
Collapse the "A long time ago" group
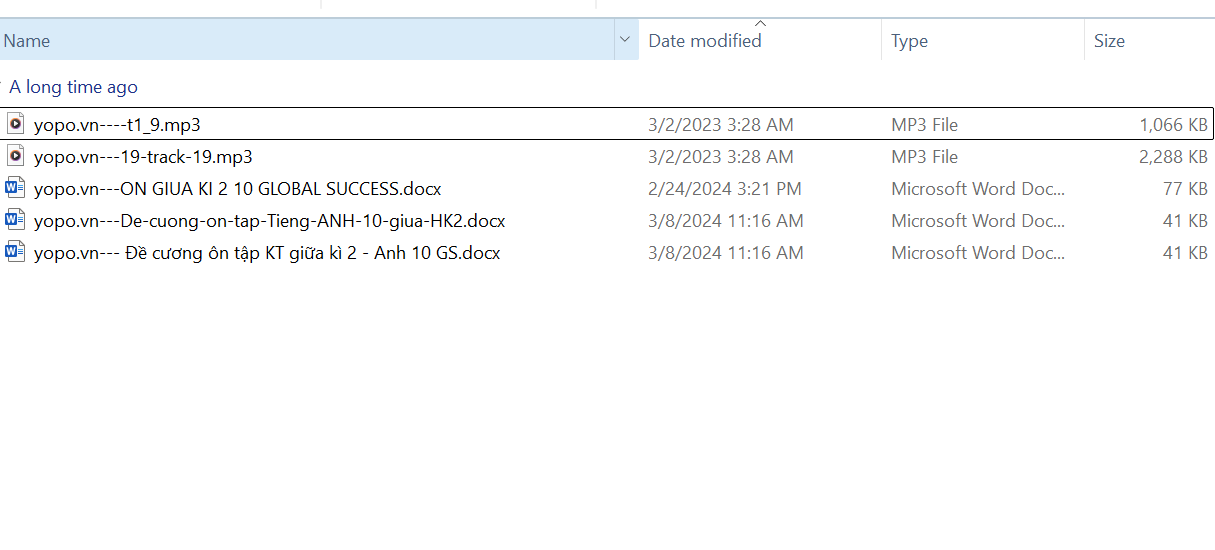(3, 87)
